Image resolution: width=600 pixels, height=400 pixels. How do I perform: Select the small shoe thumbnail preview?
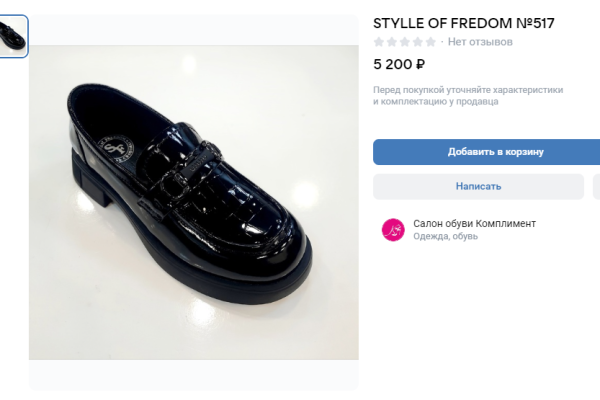(x=14, y=37)
